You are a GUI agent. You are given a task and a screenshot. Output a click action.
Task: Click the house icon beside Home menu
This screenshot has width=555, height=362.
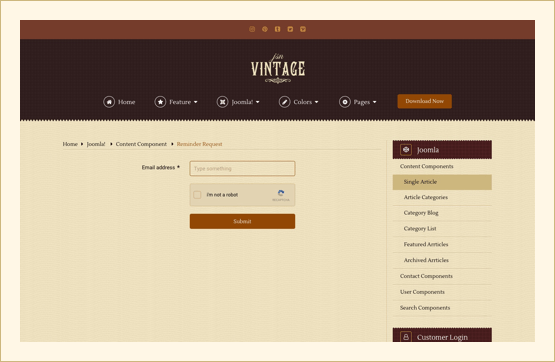pos(109,102)
